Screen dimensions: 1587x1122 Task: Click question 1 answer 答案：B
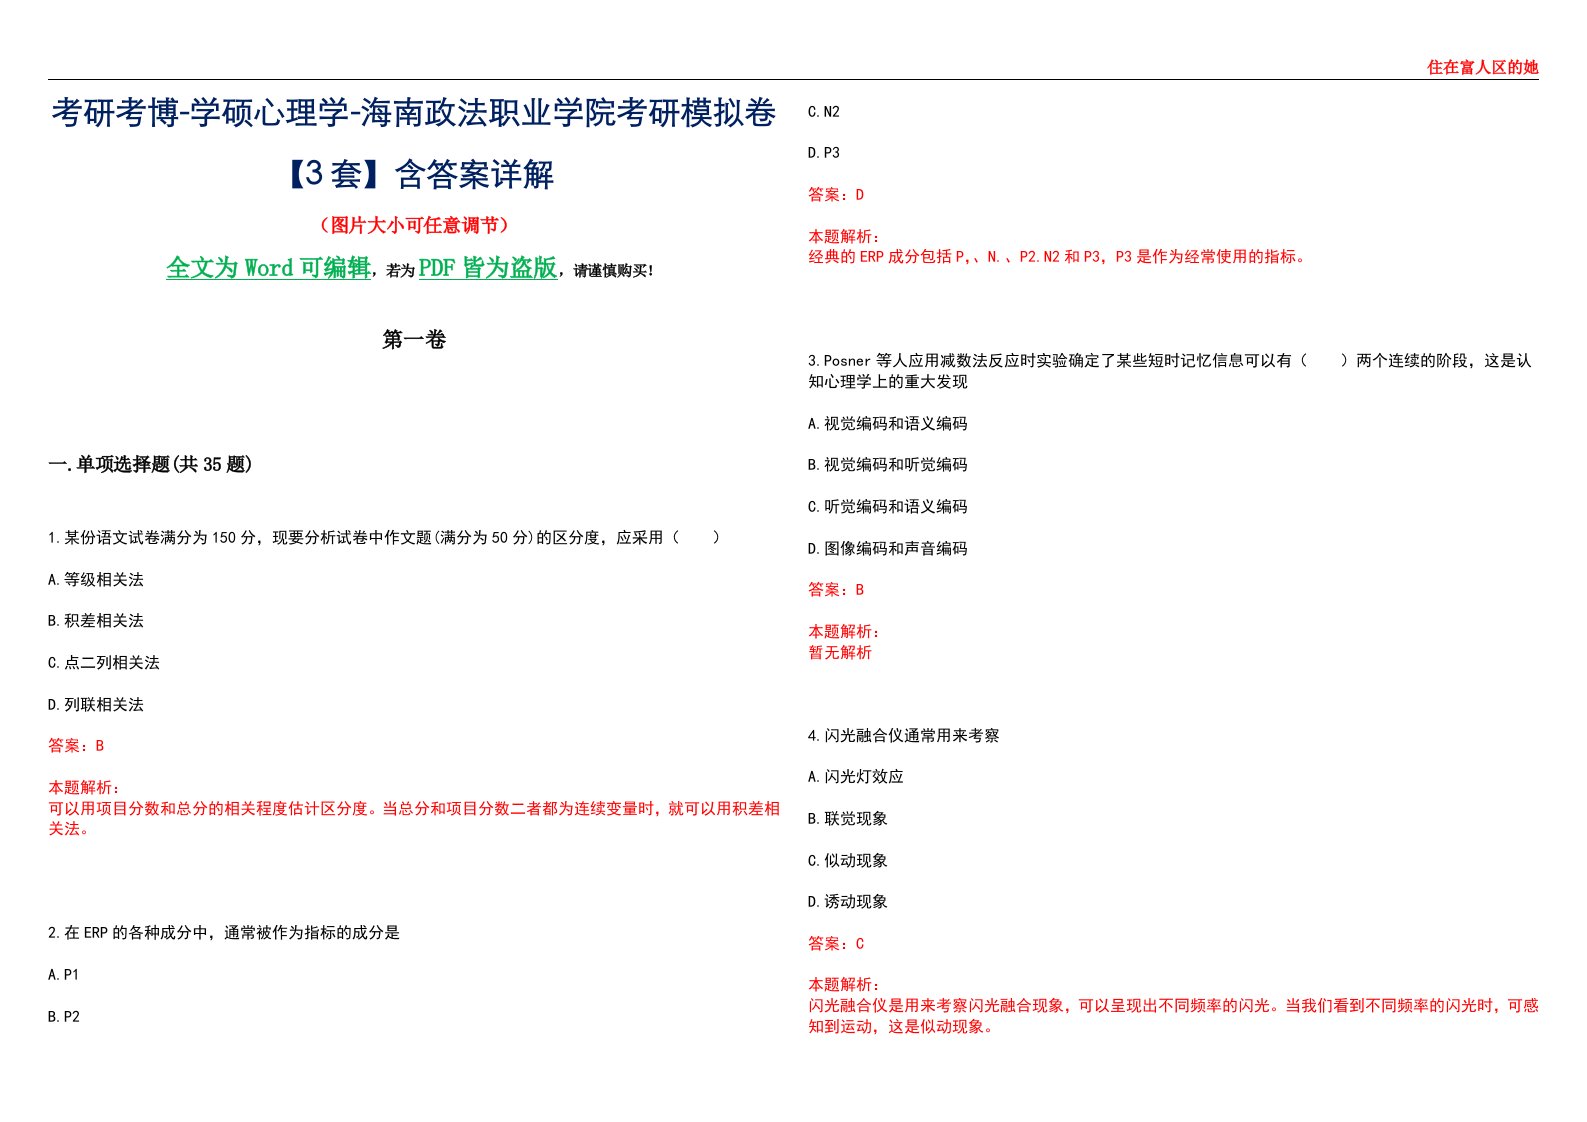pos(76,746)
